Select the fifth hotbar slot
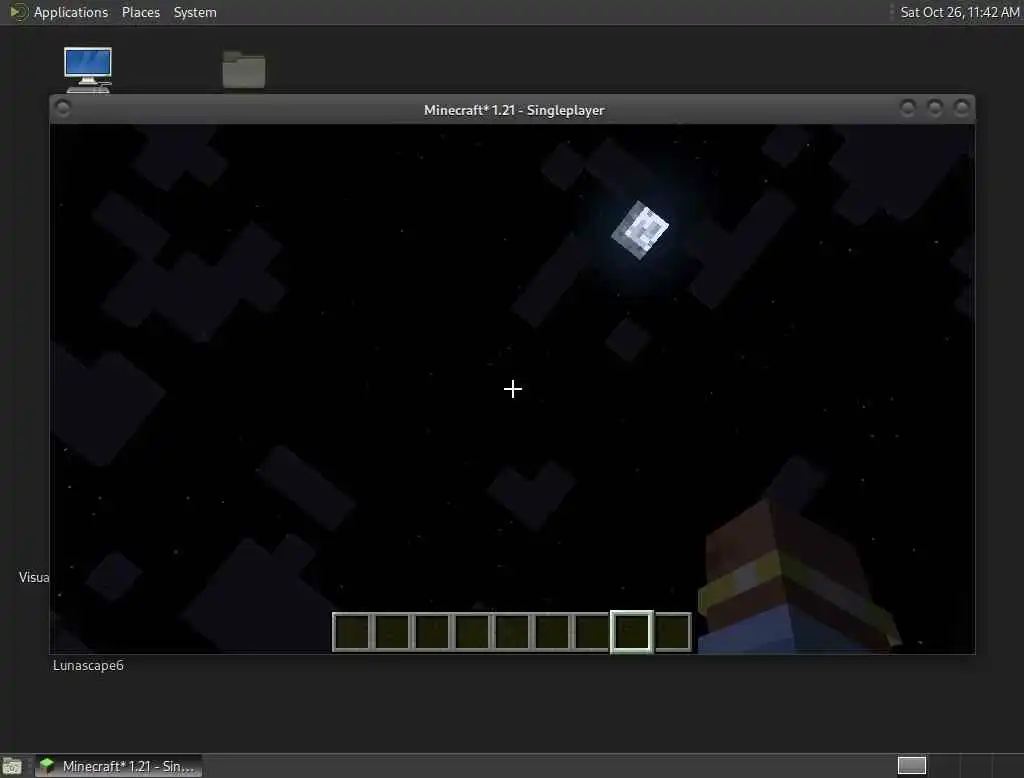The width and height of the screenshot is (1024, 778). 512,632
